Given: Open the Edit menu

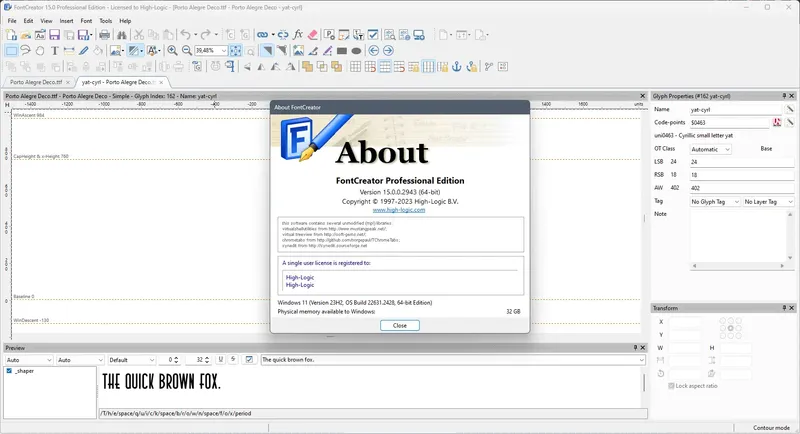Looking at the screenshot, I should click(28, 21).
